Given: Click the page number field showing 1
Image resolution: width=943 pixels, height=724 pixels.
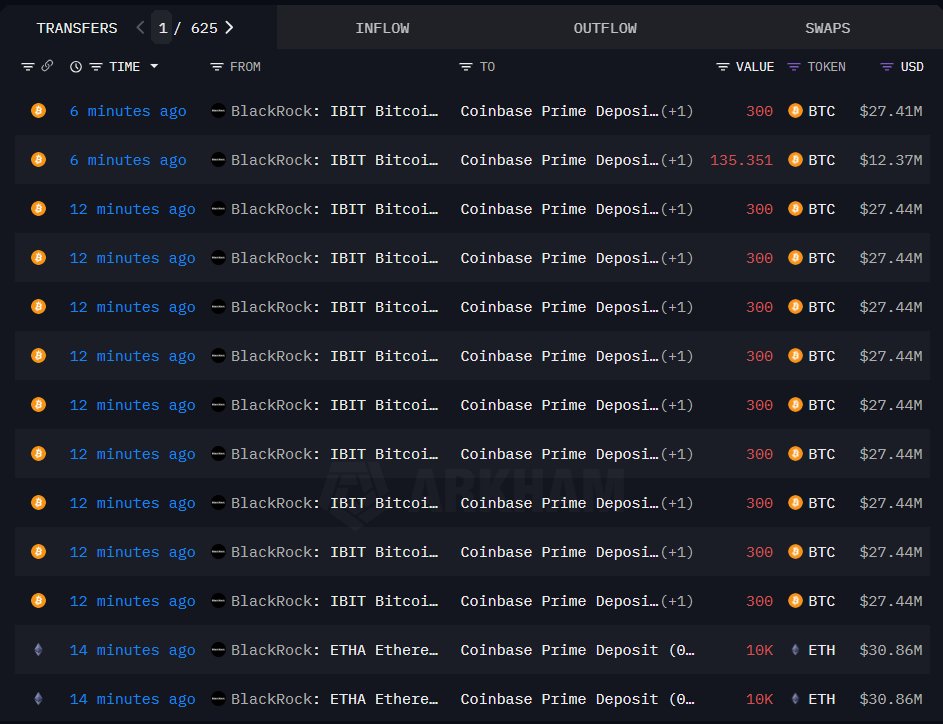Looking at the screenshot, I should [162, 28].
